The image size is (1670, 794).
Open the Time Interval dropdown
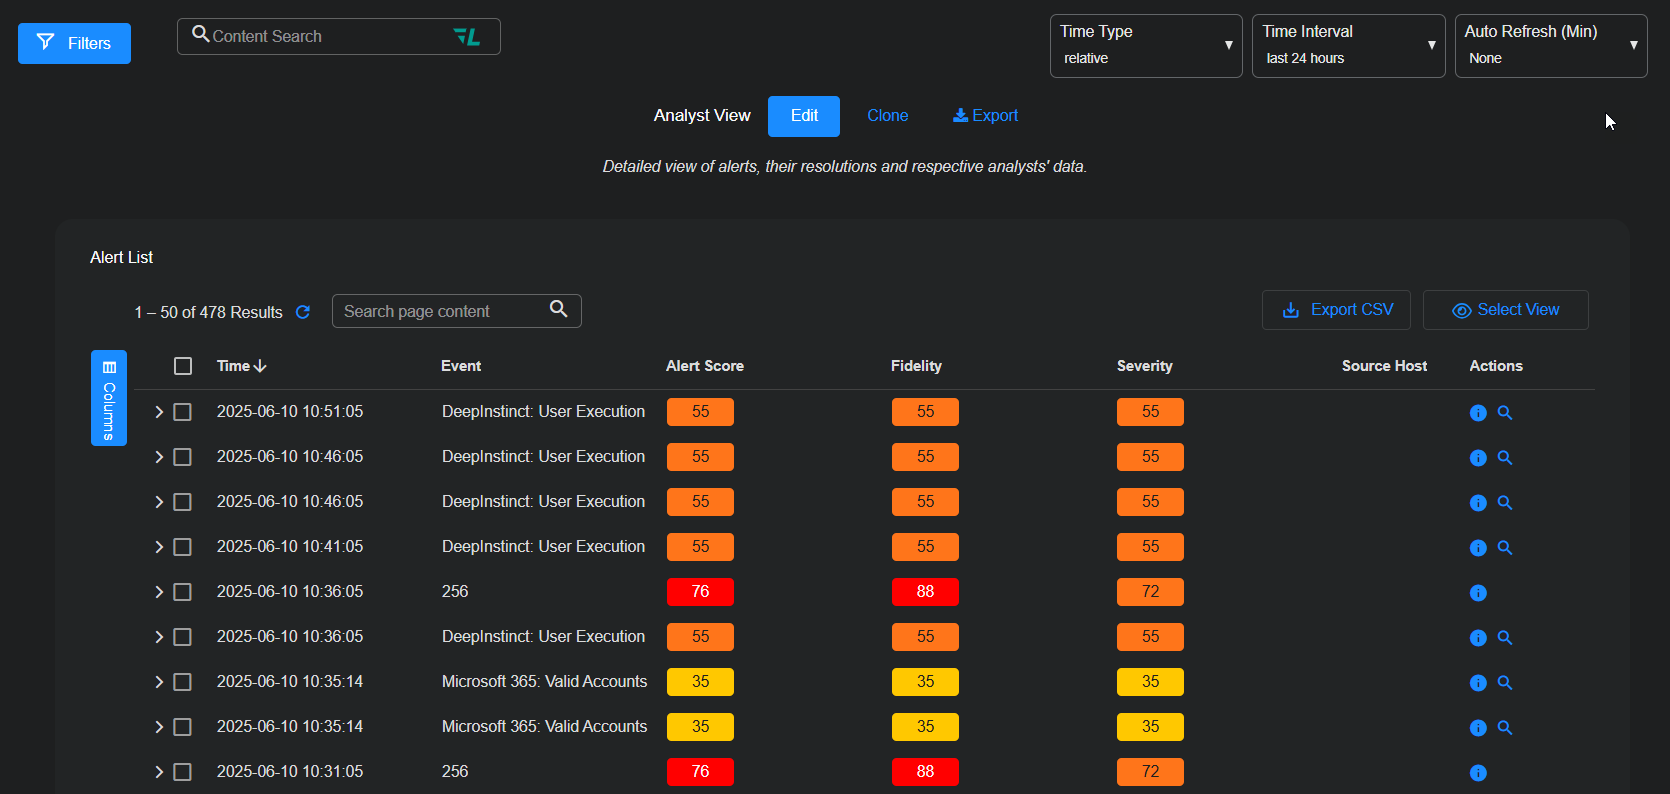pos(1347,46)
